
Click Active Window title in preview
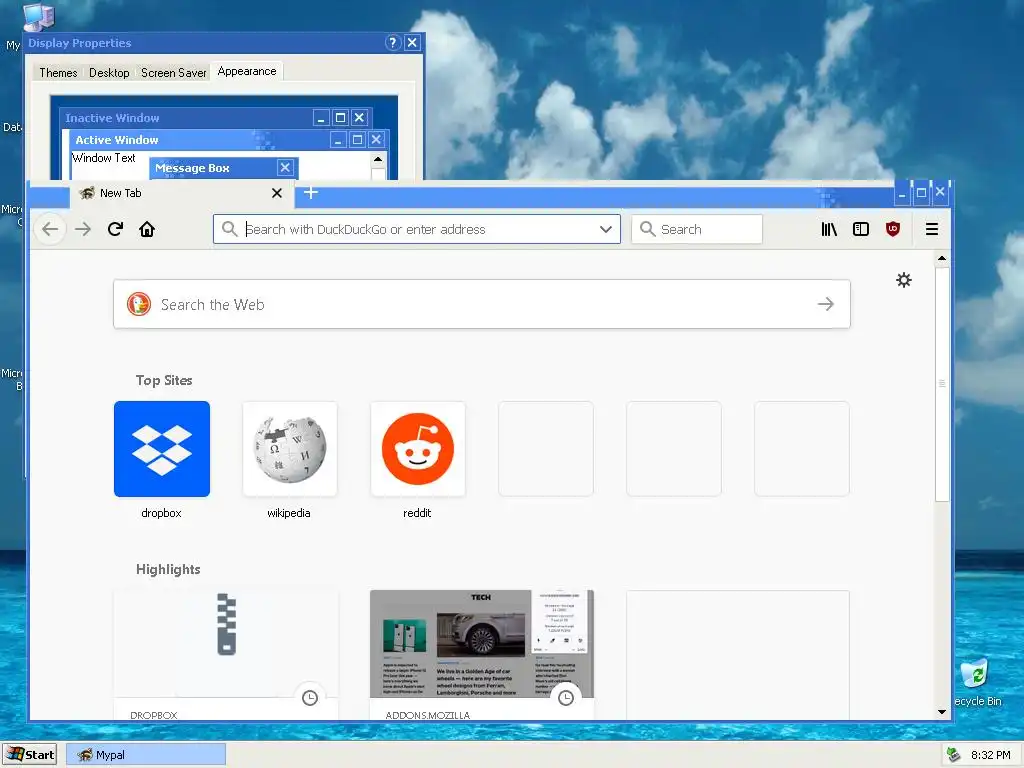117,140
